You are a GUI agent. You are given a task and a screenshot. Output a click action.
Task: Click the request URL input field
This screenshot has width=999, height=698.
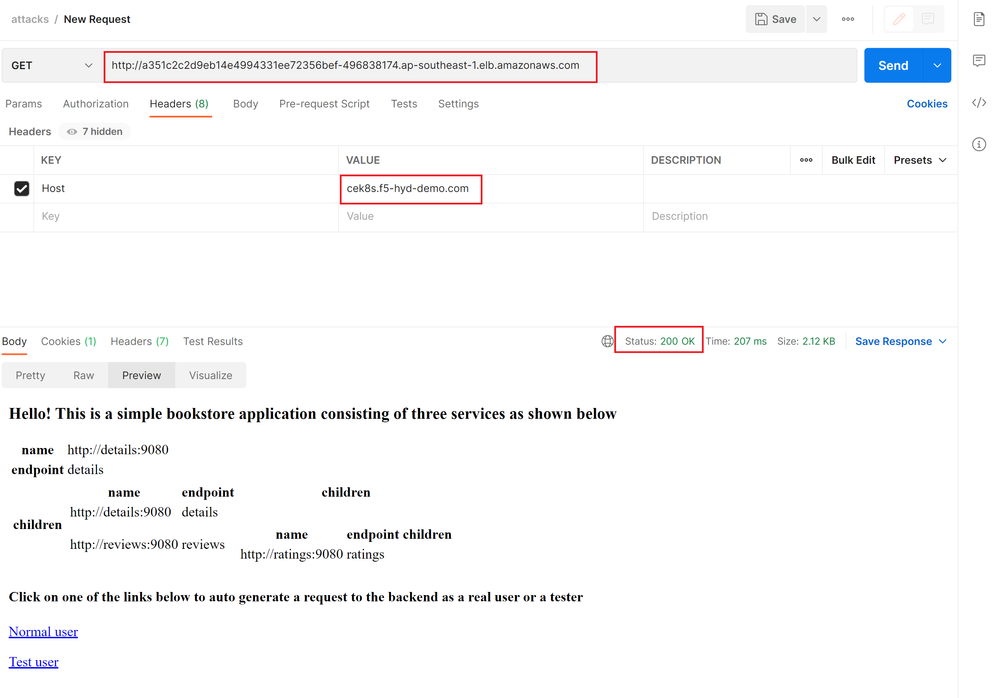pos(350,66)
